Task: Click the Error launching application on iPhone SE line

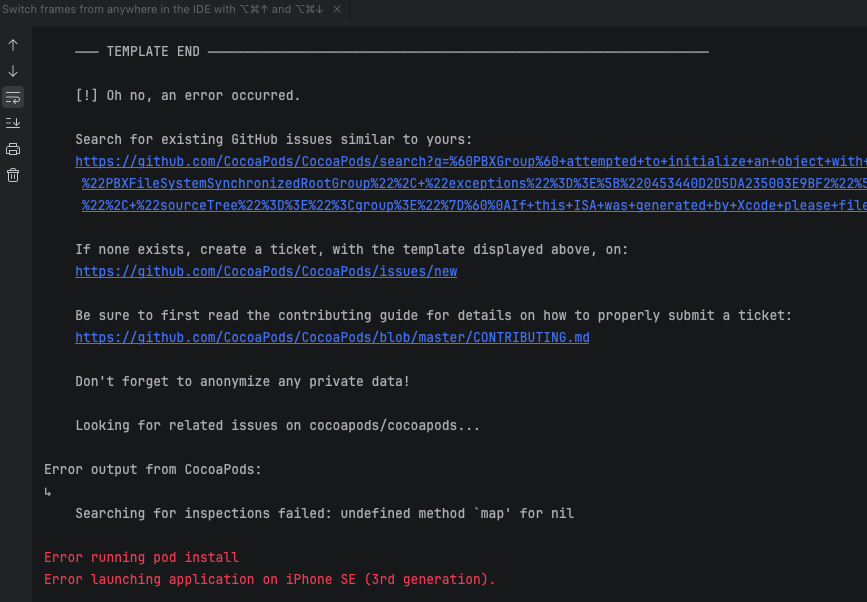Action: [270, 579]
